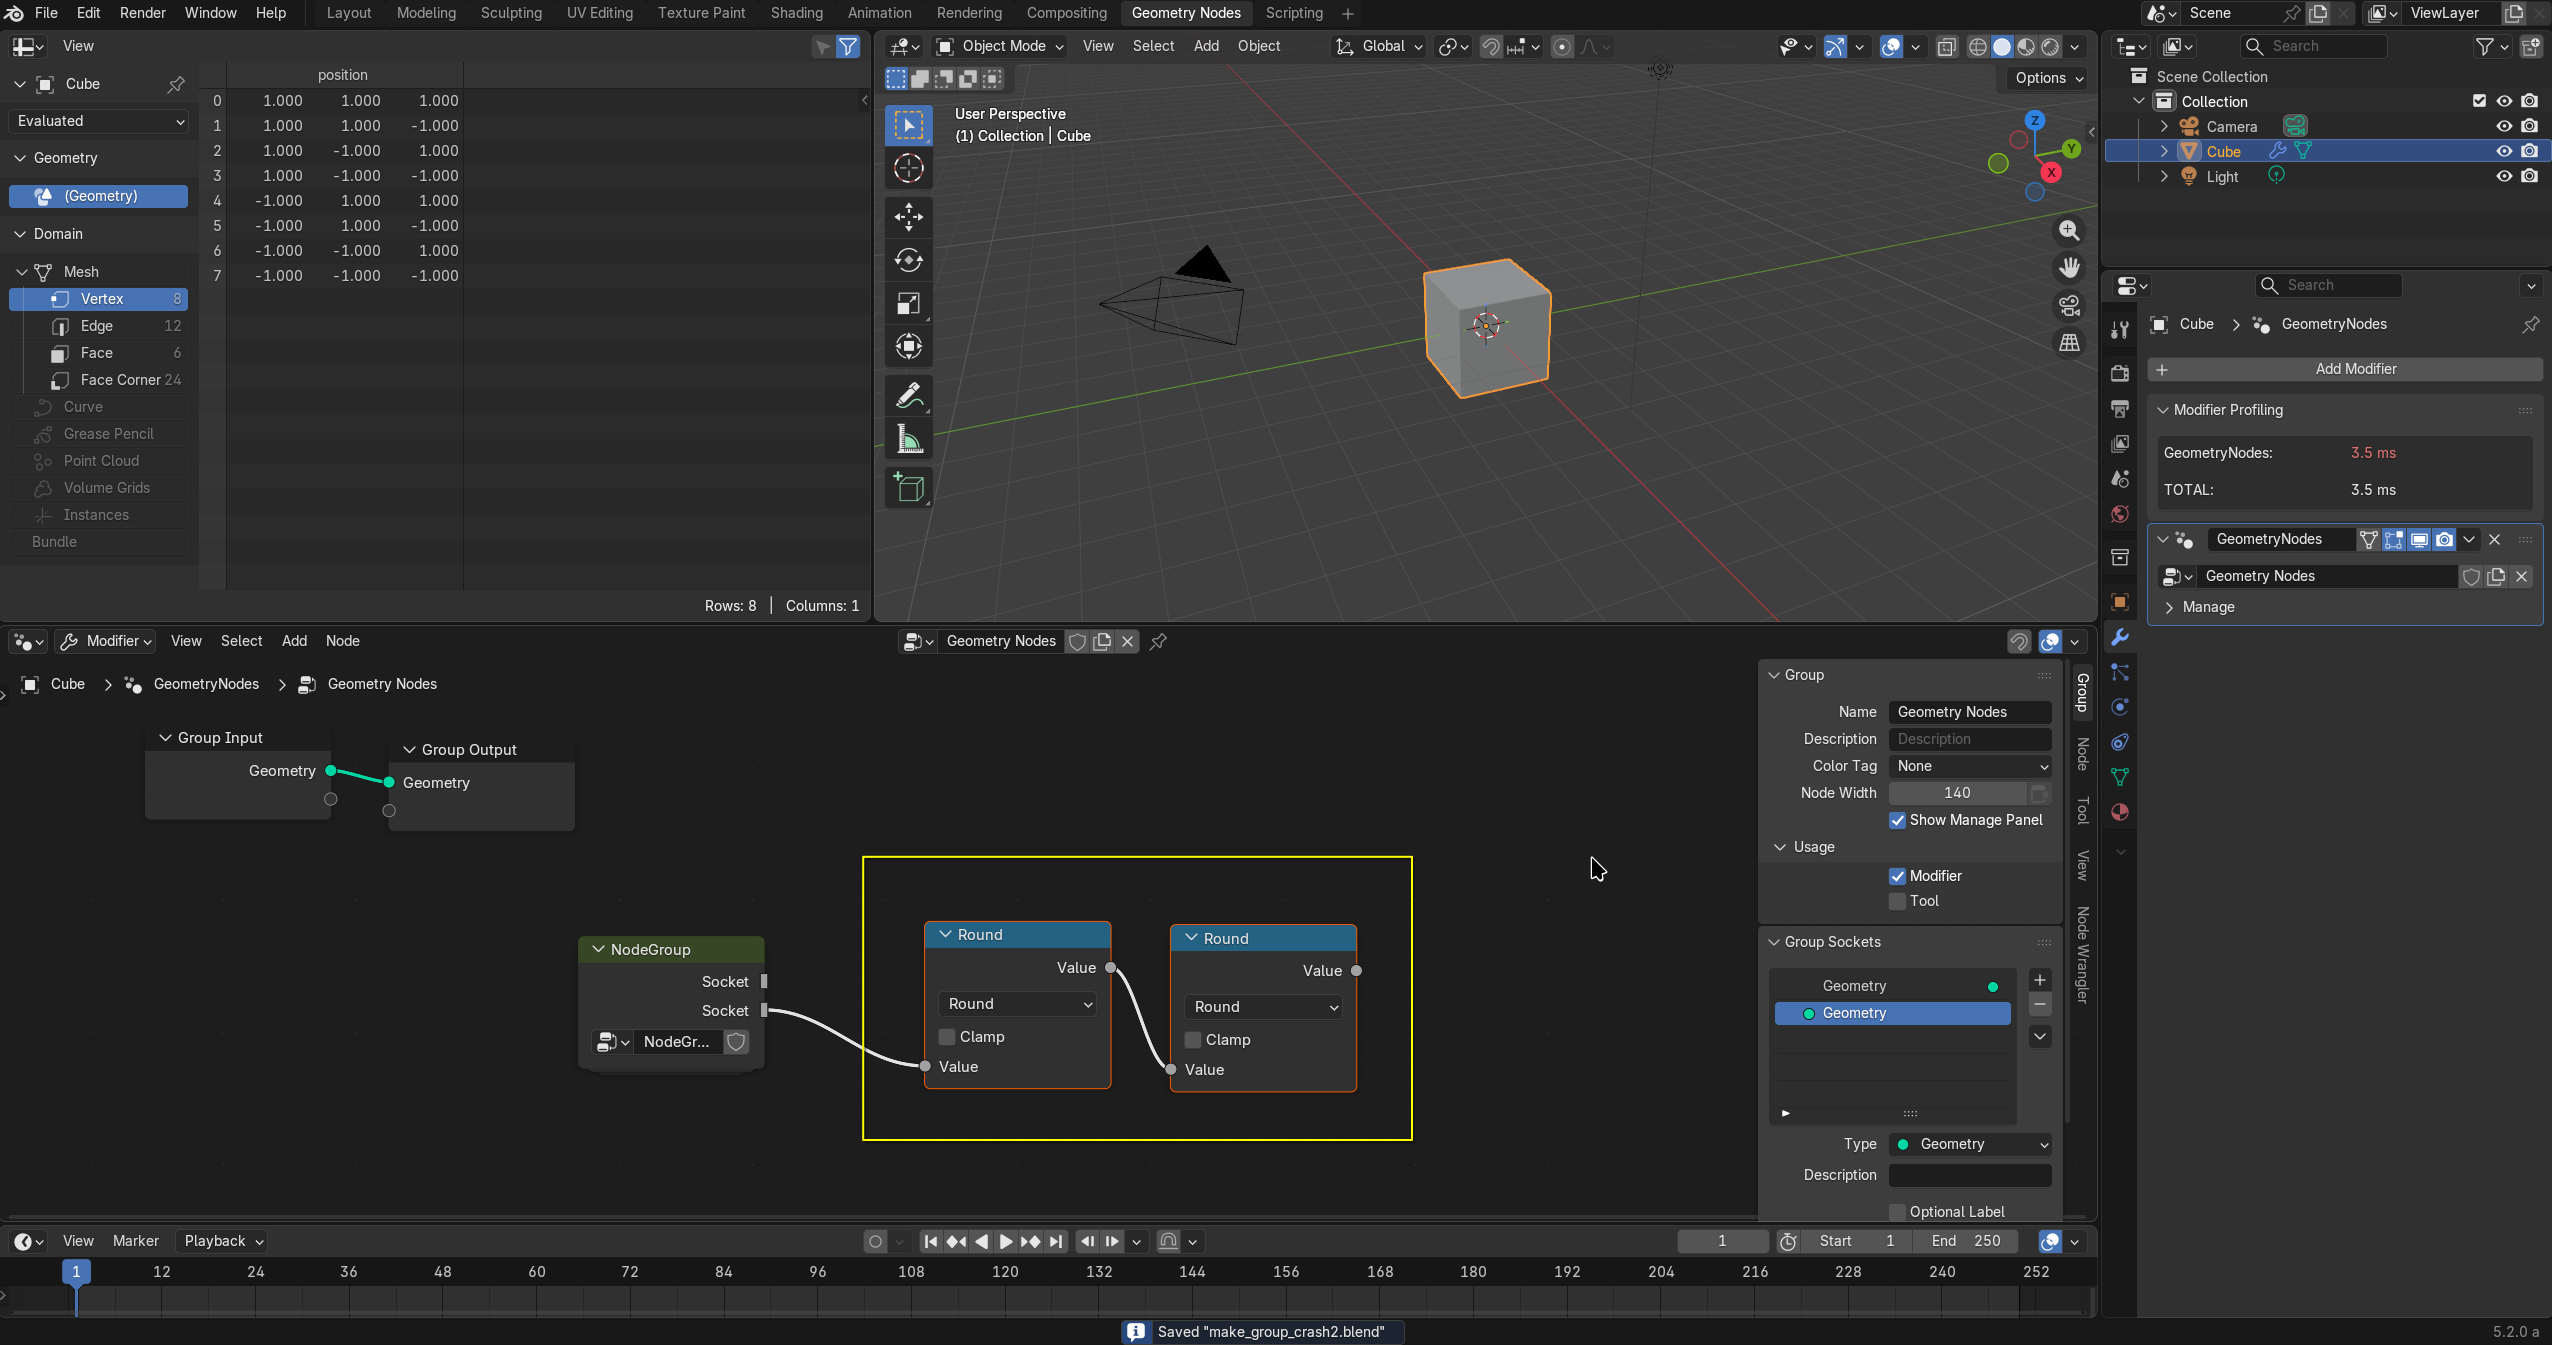Toggle the Cube pin in spreadsheet

click(x=175, y=84)
